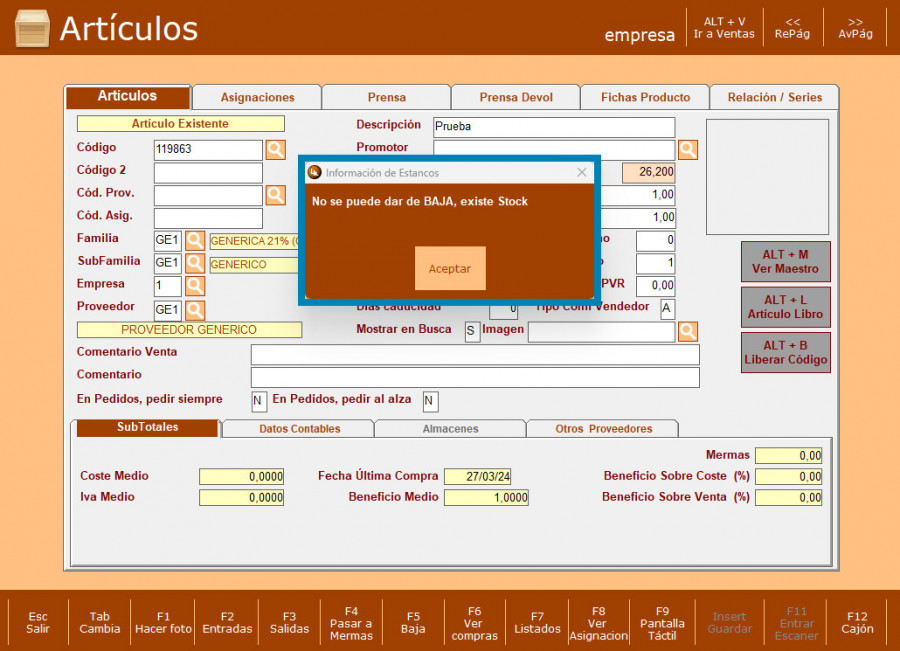The height and width of the screenshot is (651, 900).
Task: Click the ALT + M Ver Maestro button
Action: (785, 262)
